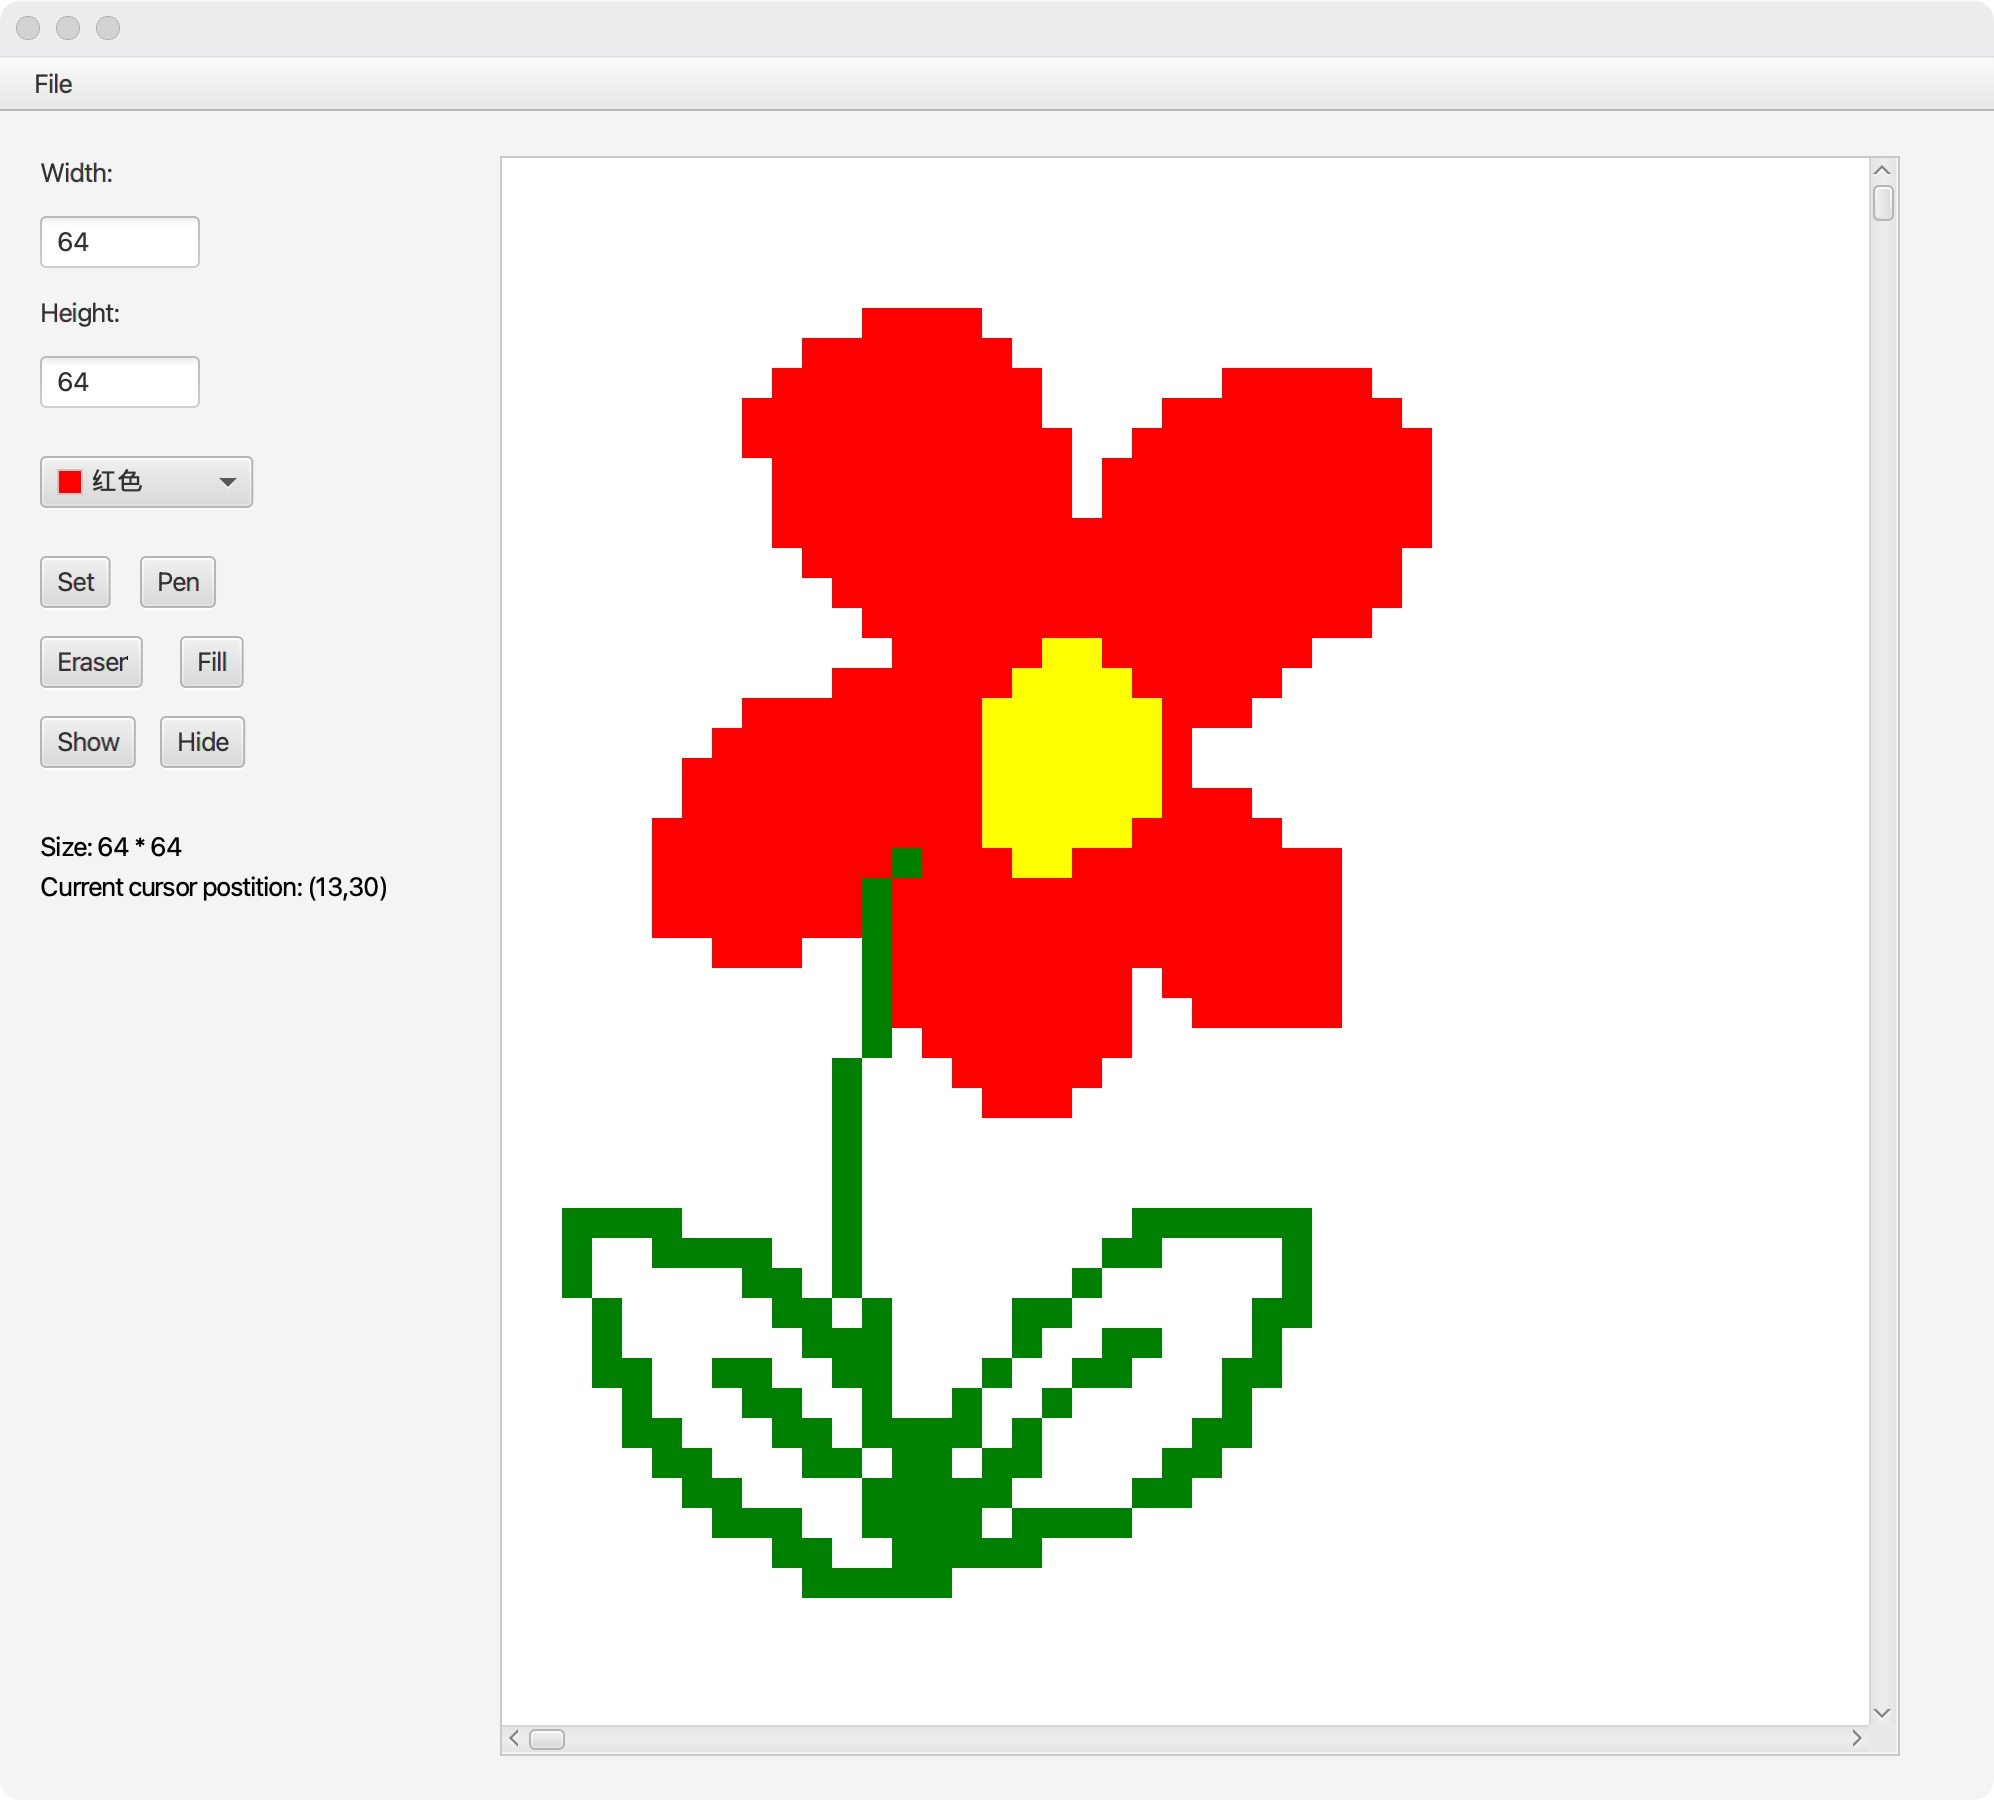
Task: Click the Set button to apply canvas size
Action: (74, 581)
